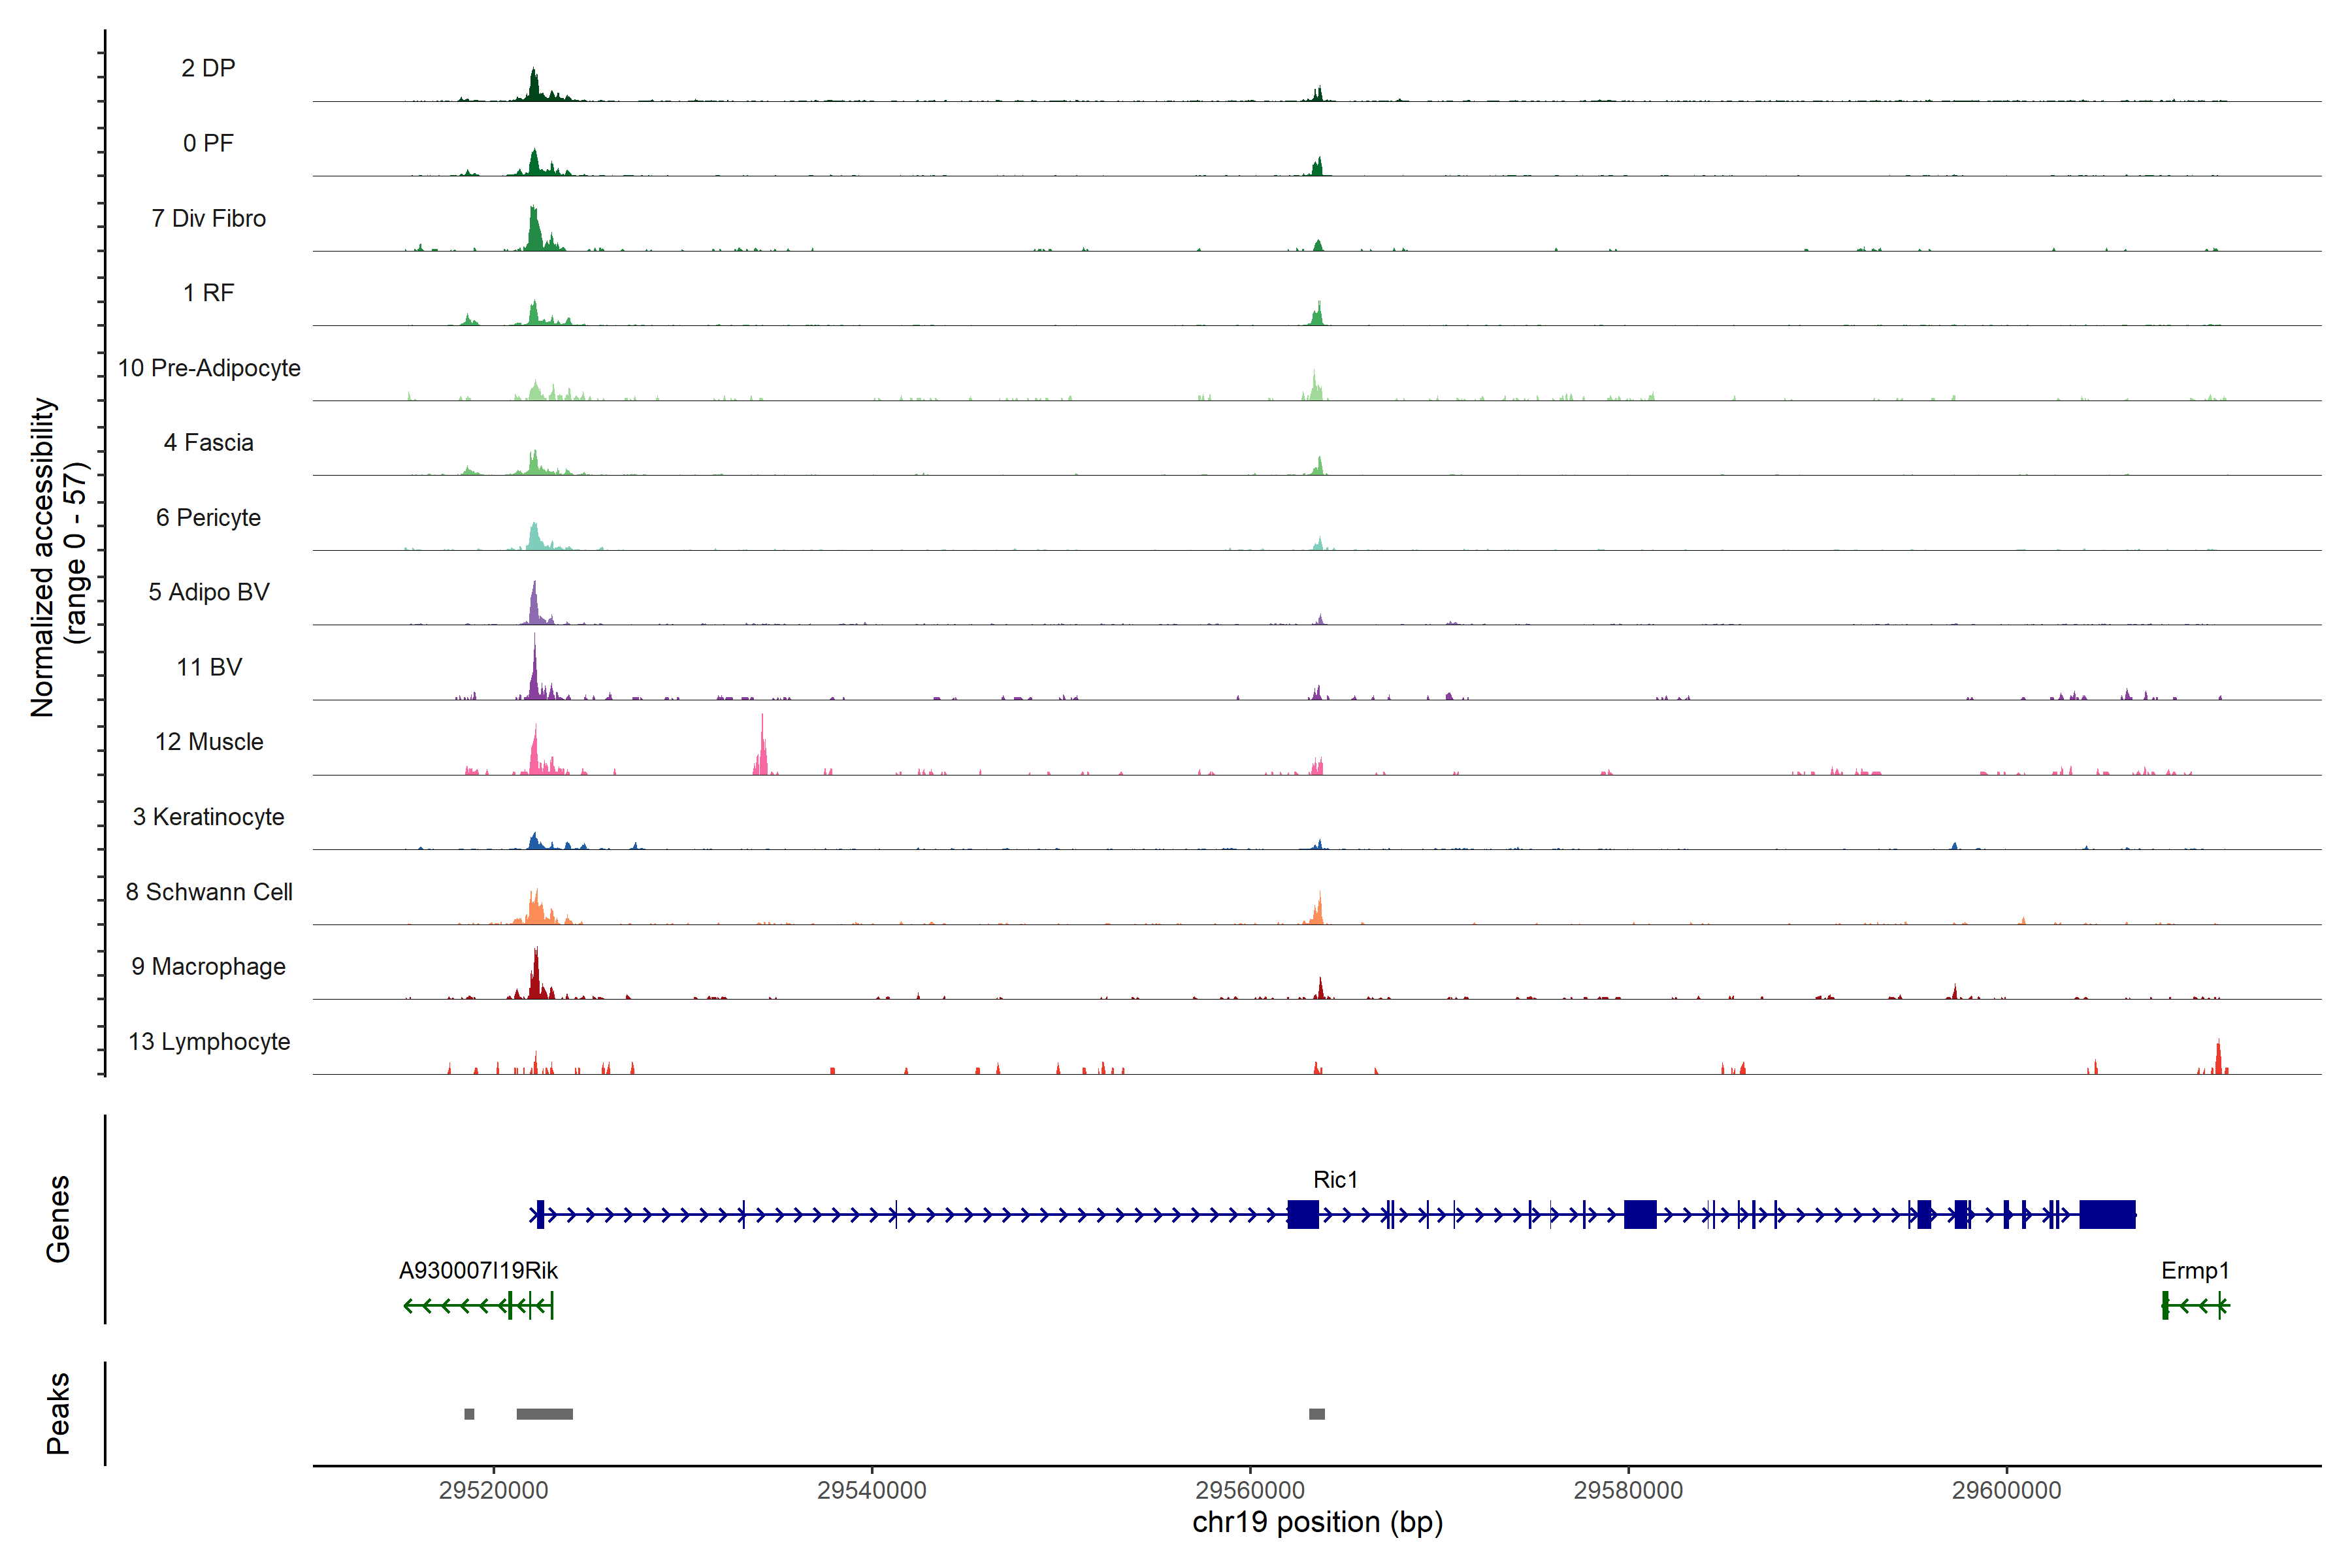
Task: Click the 13 Lymphocyte track label
Action: tap(209, 1042)
